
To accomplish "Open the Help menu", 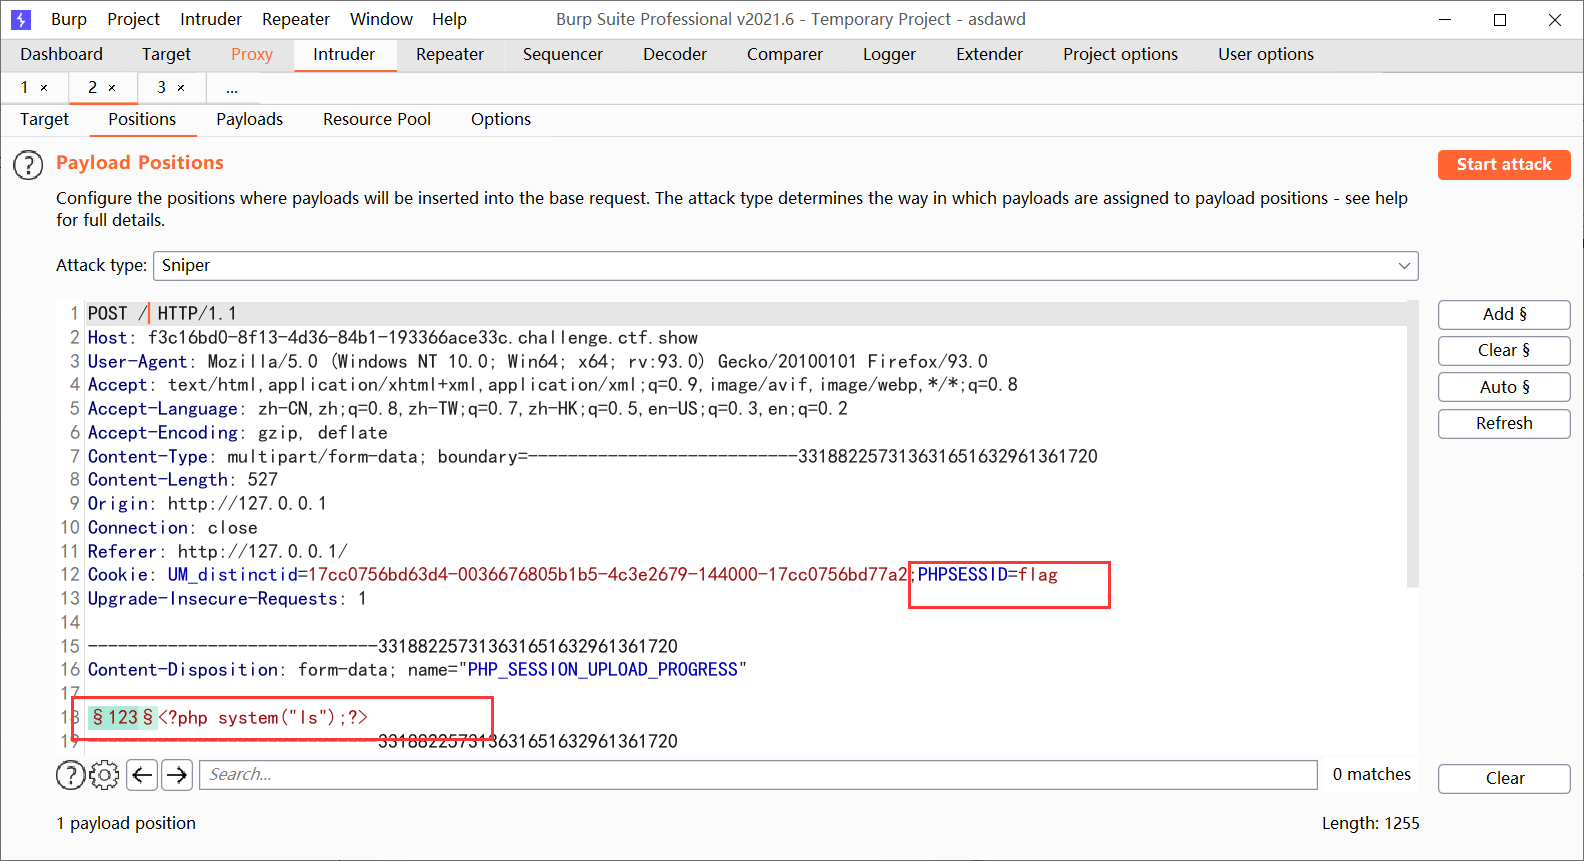I will click(x=449, y=19).
